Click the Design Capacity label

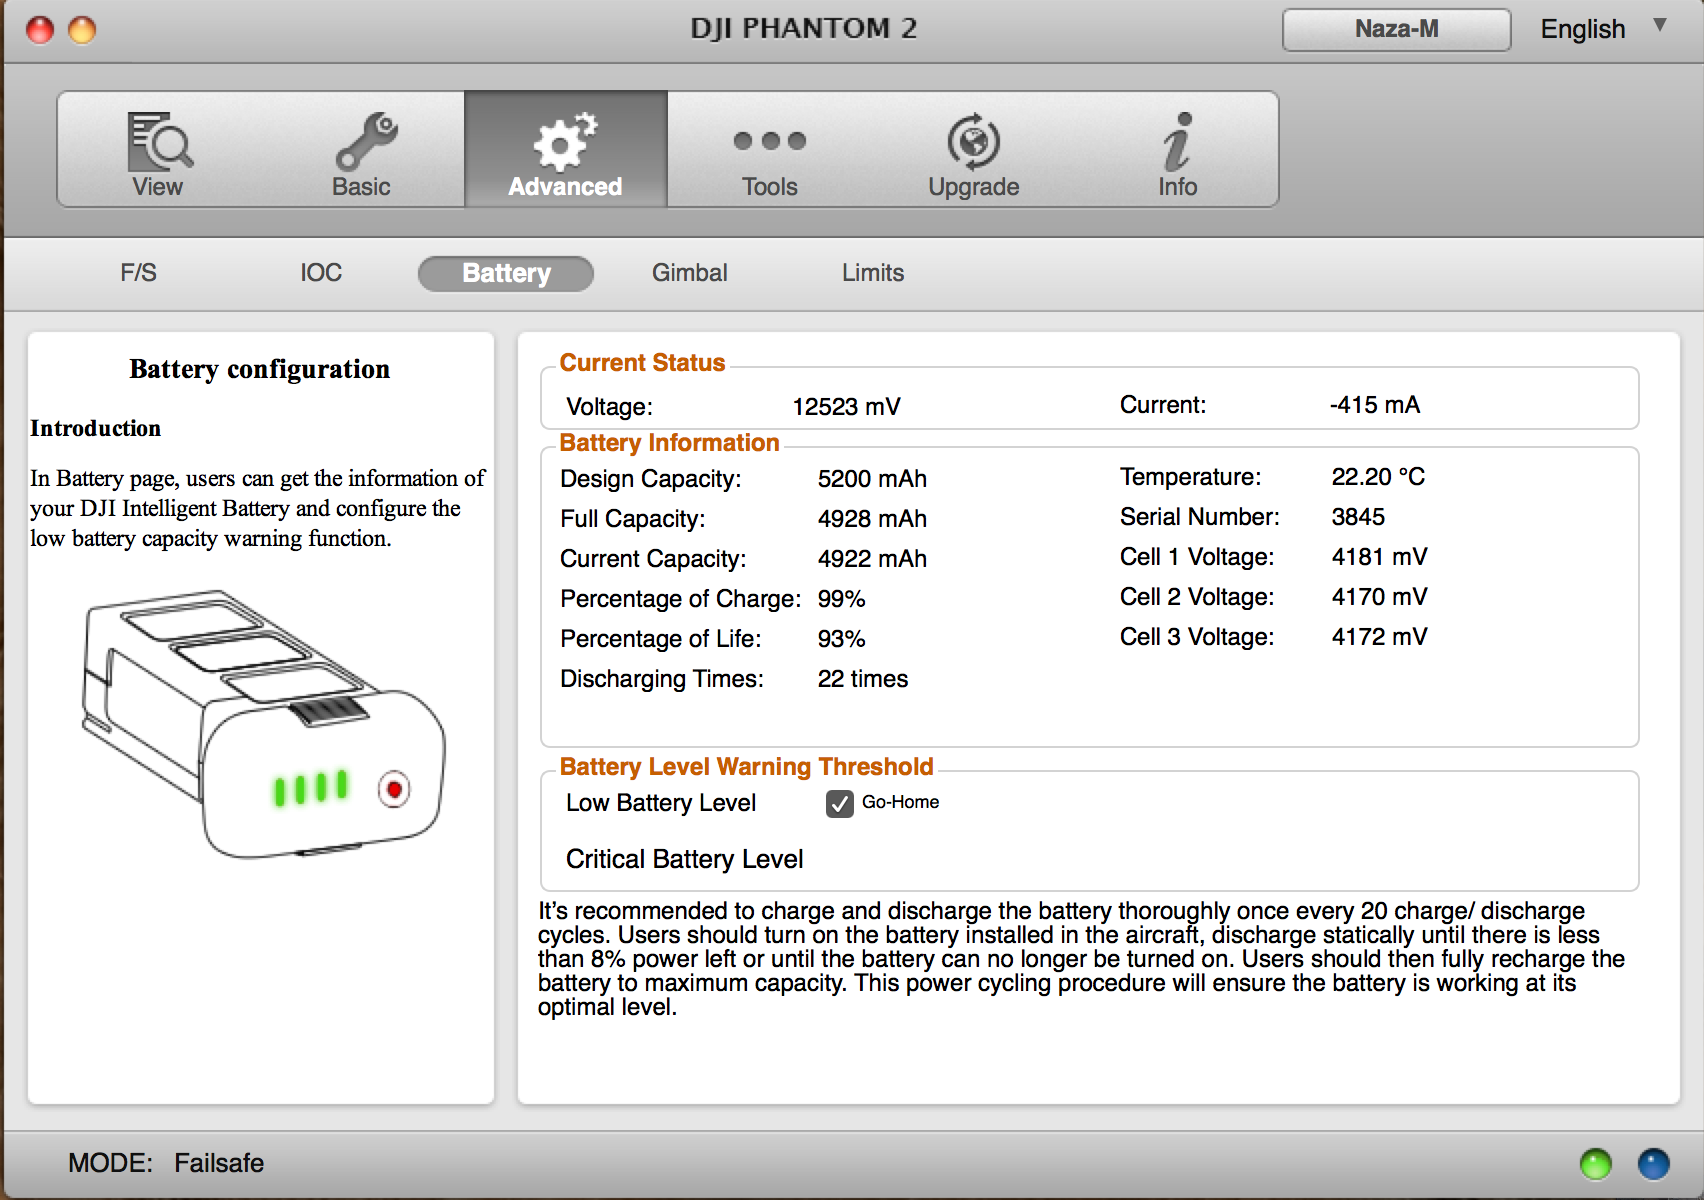651,479
